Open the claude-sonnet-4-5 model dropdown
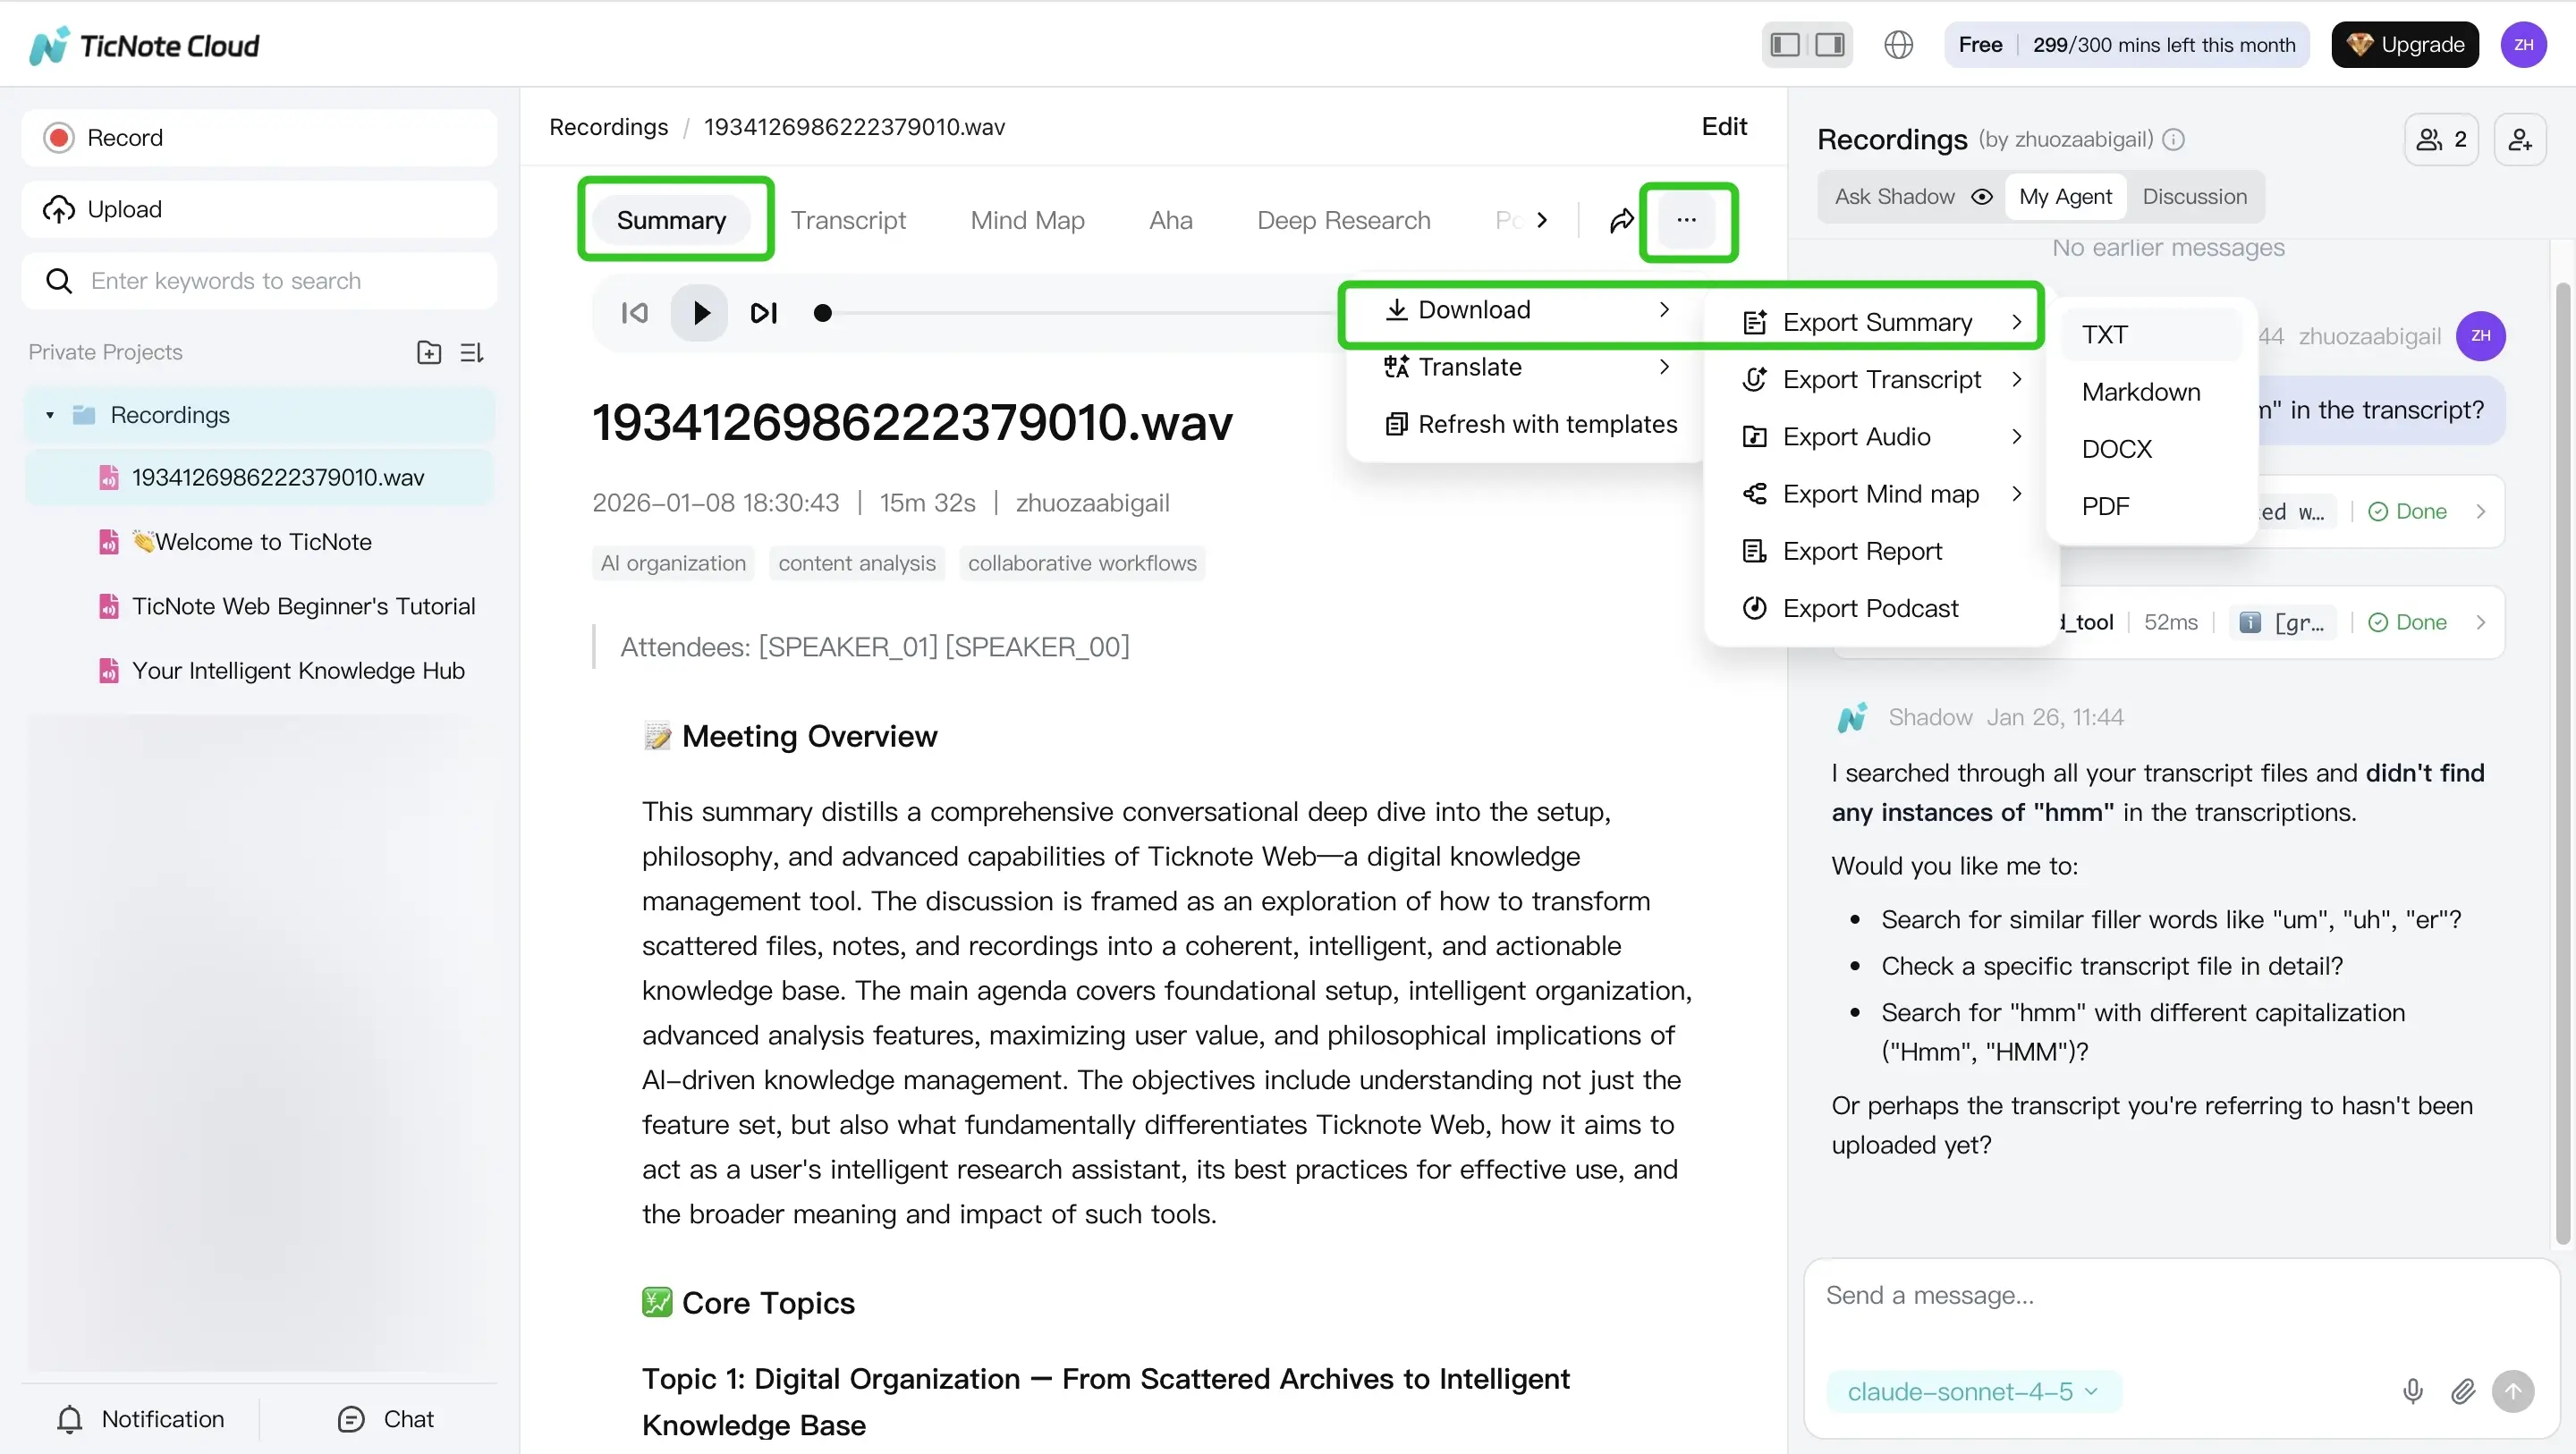2576x1454 pixels. click(x=1971, y=1391)
